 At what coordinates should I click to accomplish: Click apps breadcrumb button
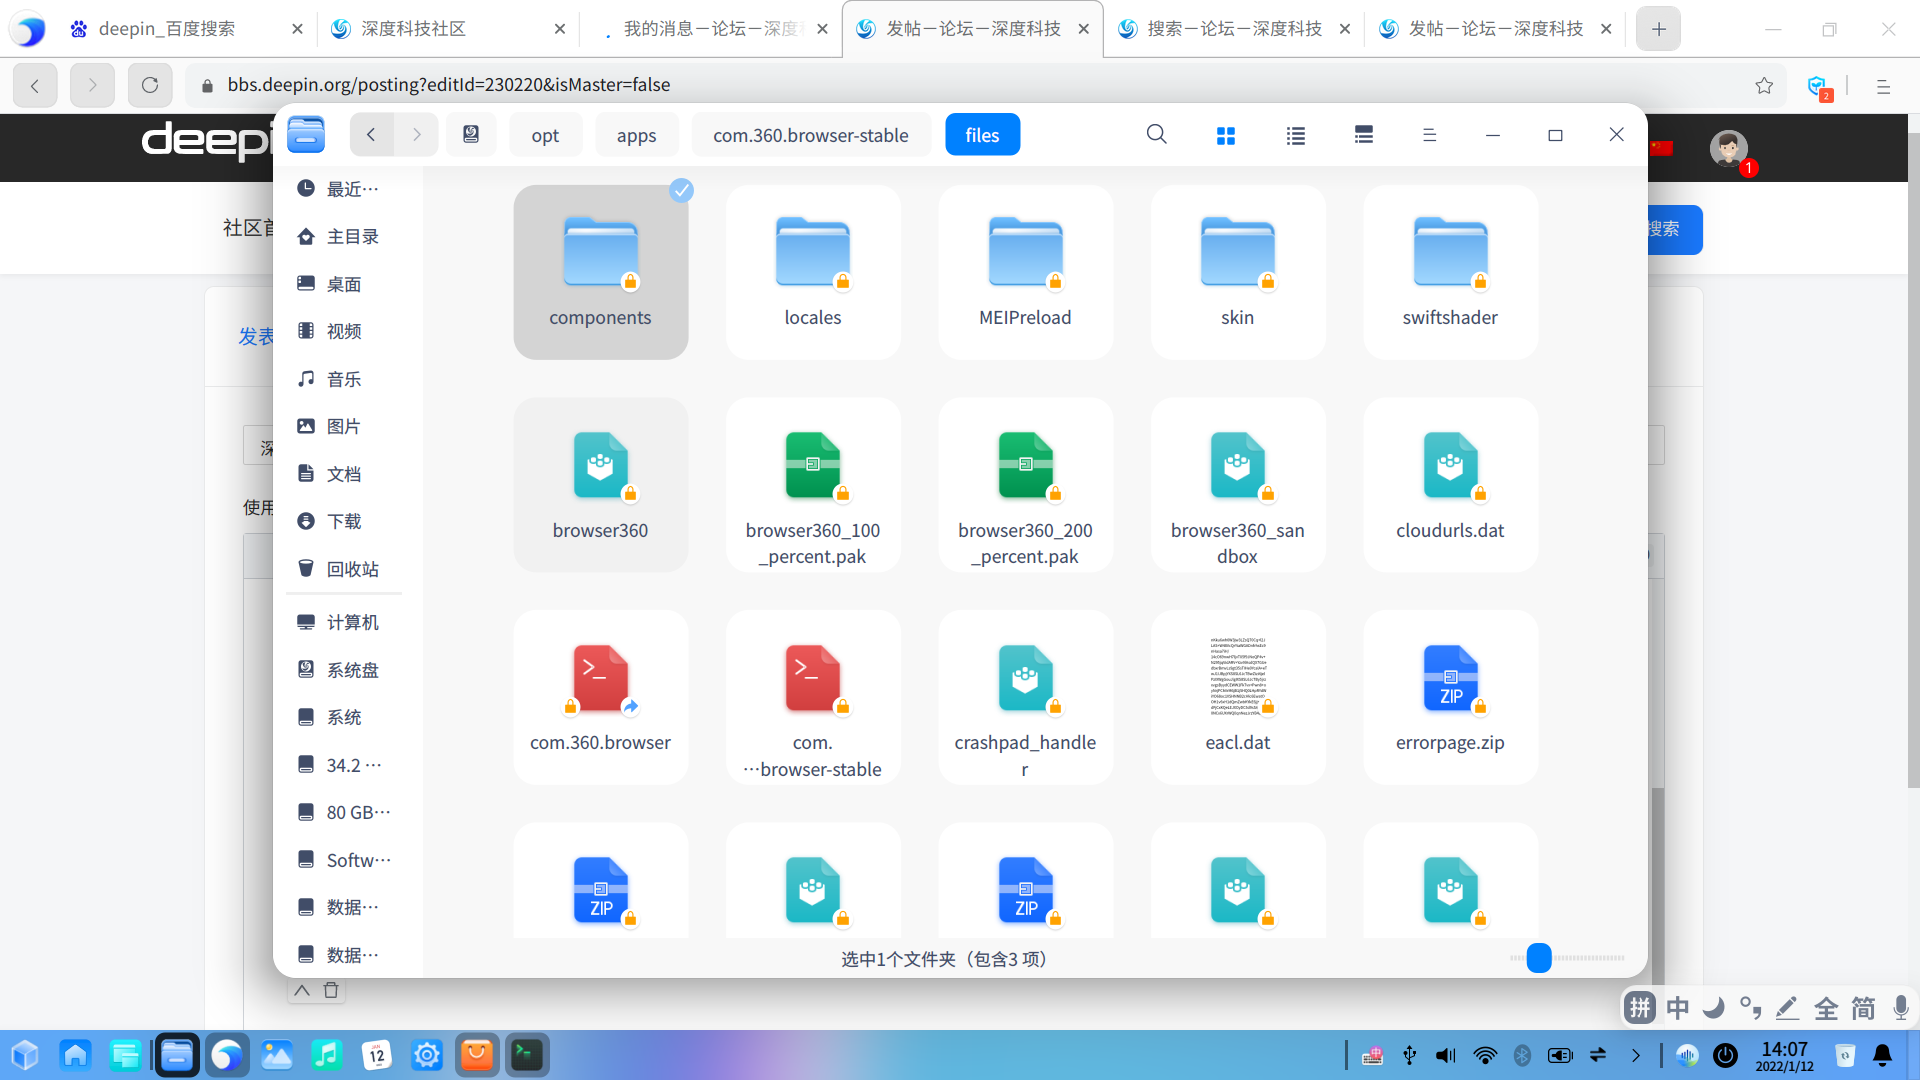click(636, 135)
